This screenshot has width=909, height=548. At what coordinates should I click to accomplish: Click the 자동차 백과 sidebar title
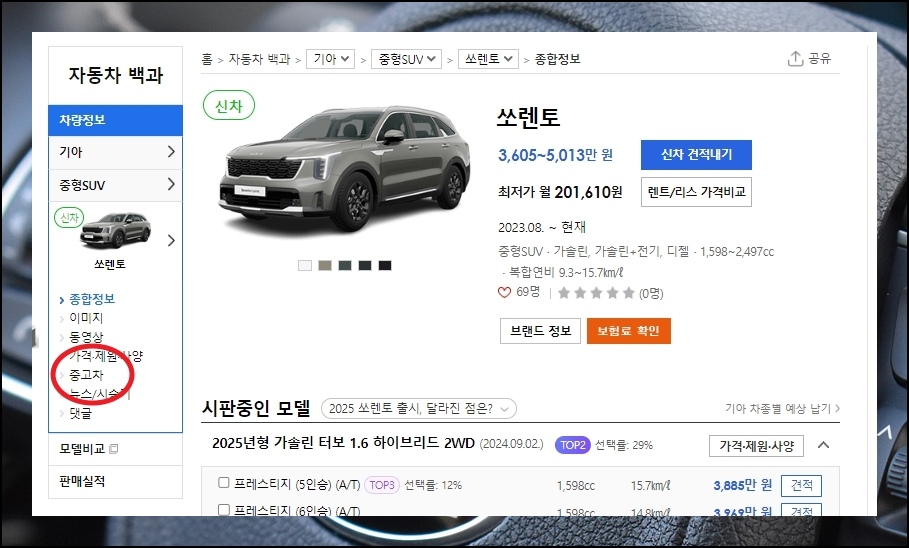115,75
